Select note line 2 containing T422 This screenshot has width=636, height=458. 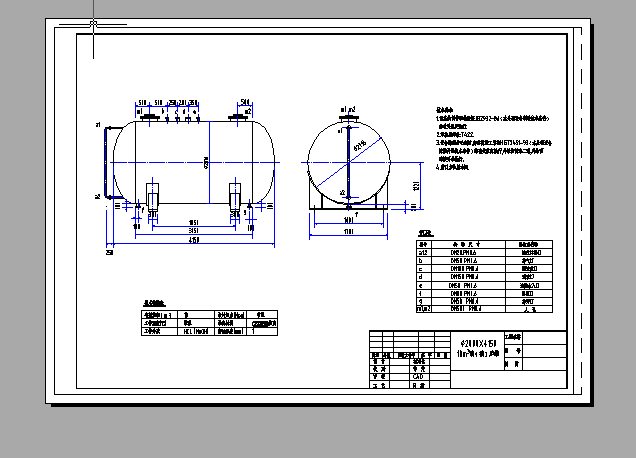click(x=455, y=134)
